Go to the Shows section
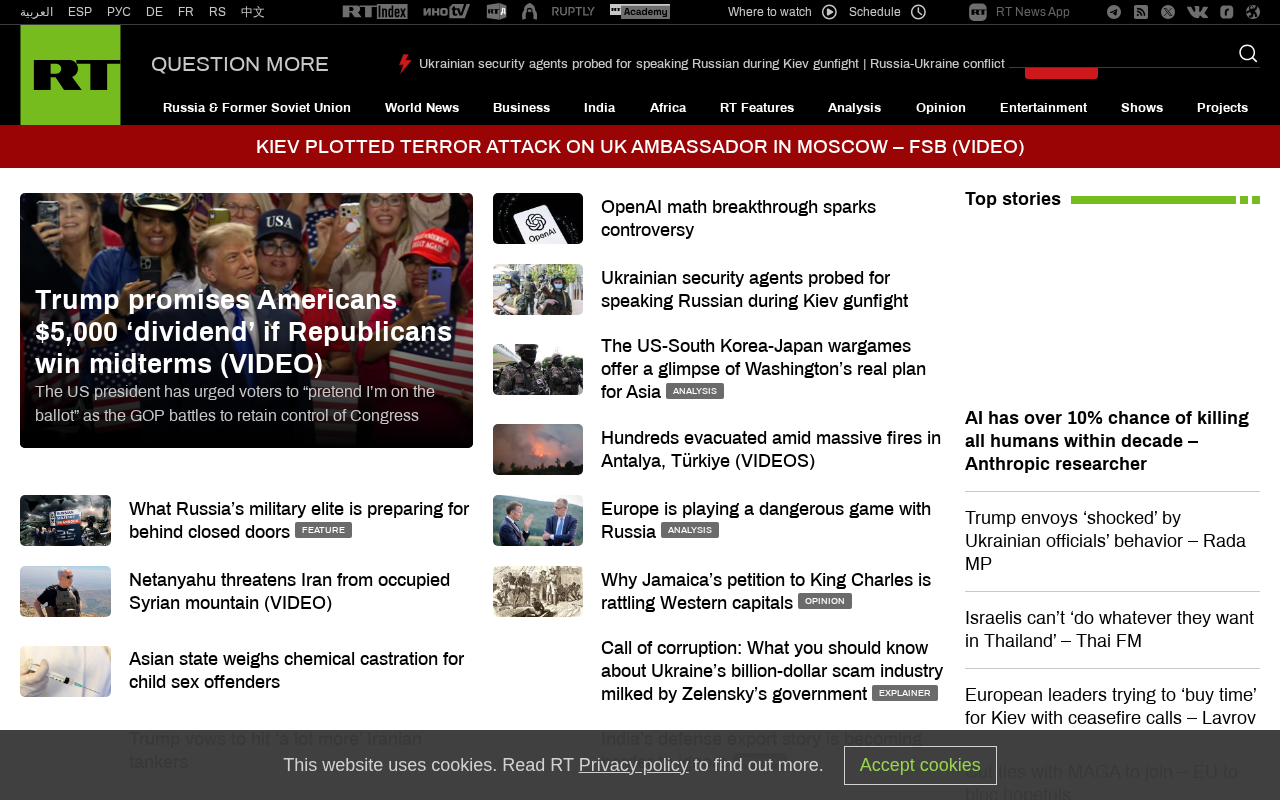The width and height of the screenshot is (1280, 800). point(1142,108)
